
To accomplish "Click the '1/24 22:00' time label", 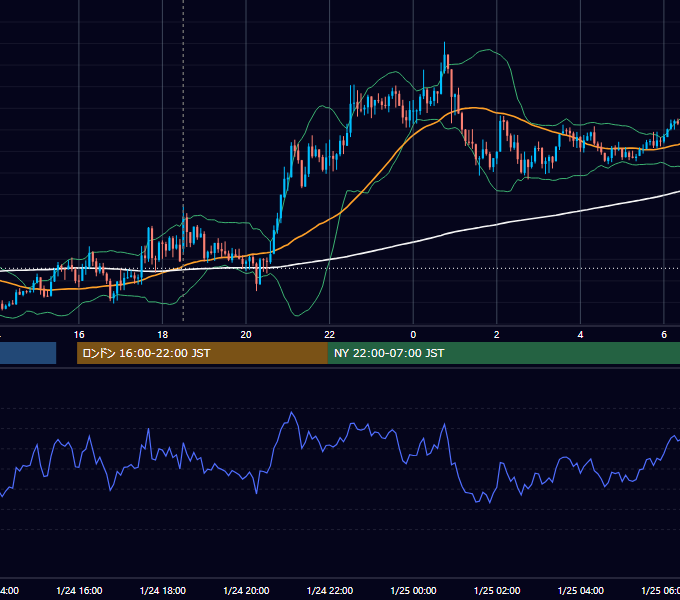I will 330,590.
